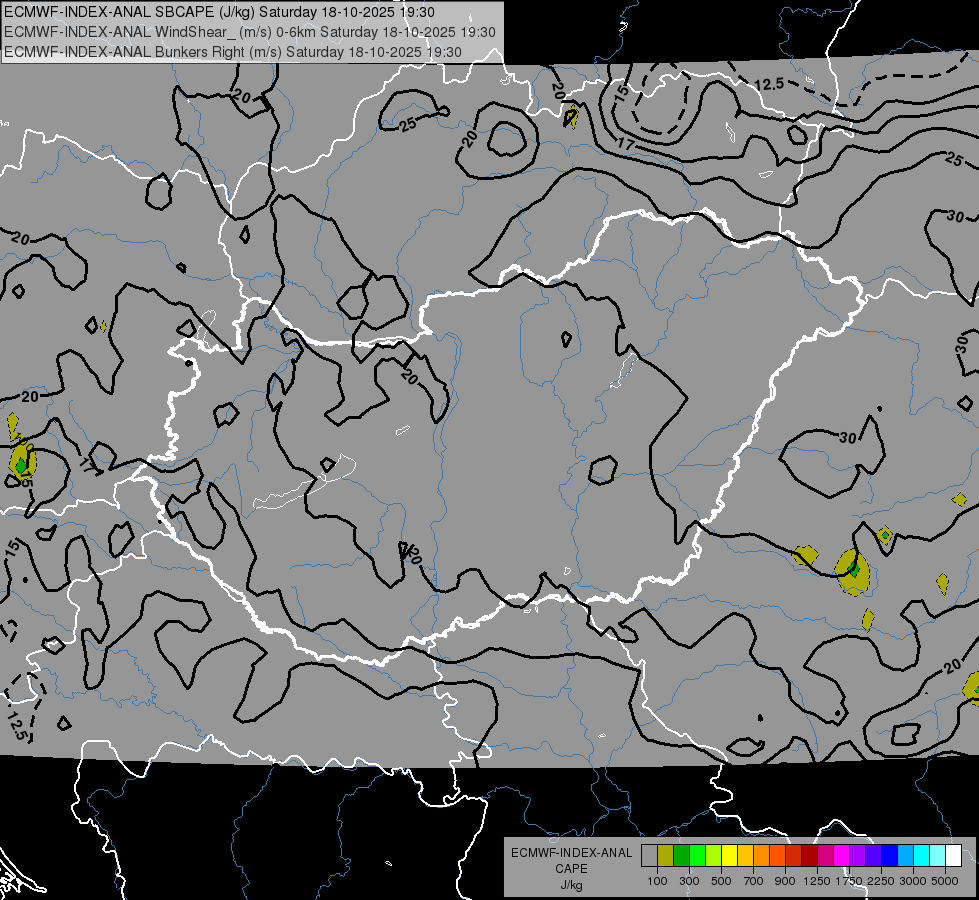Select the gray swatch in the CAPE legend

[649, 855]
